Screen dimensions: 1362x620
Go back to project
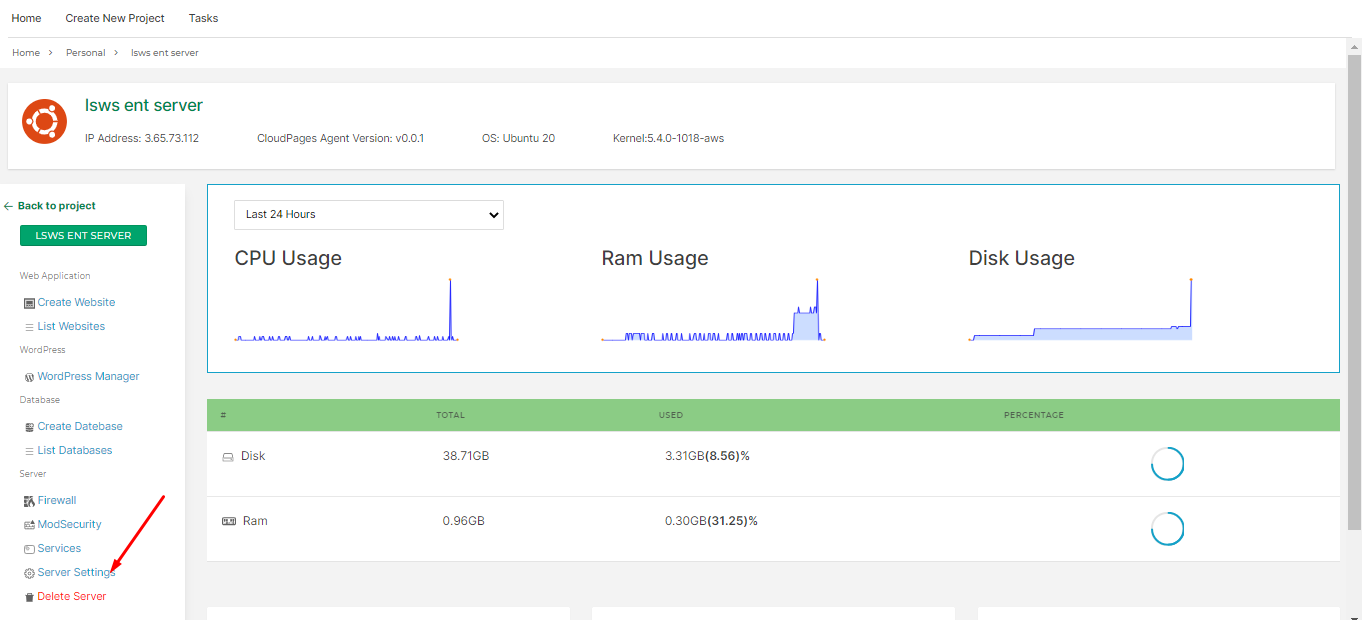click(49, 205)
